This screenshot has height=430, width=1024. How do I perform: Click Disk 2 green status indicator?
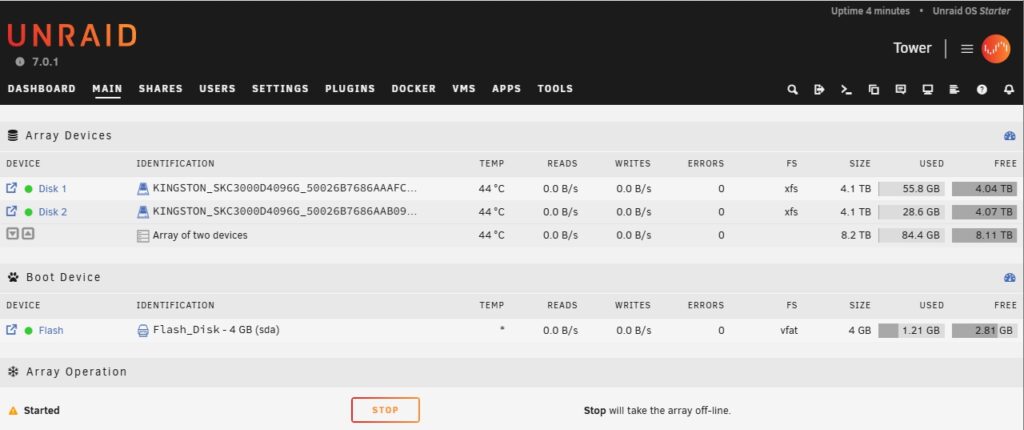[28, 212]
